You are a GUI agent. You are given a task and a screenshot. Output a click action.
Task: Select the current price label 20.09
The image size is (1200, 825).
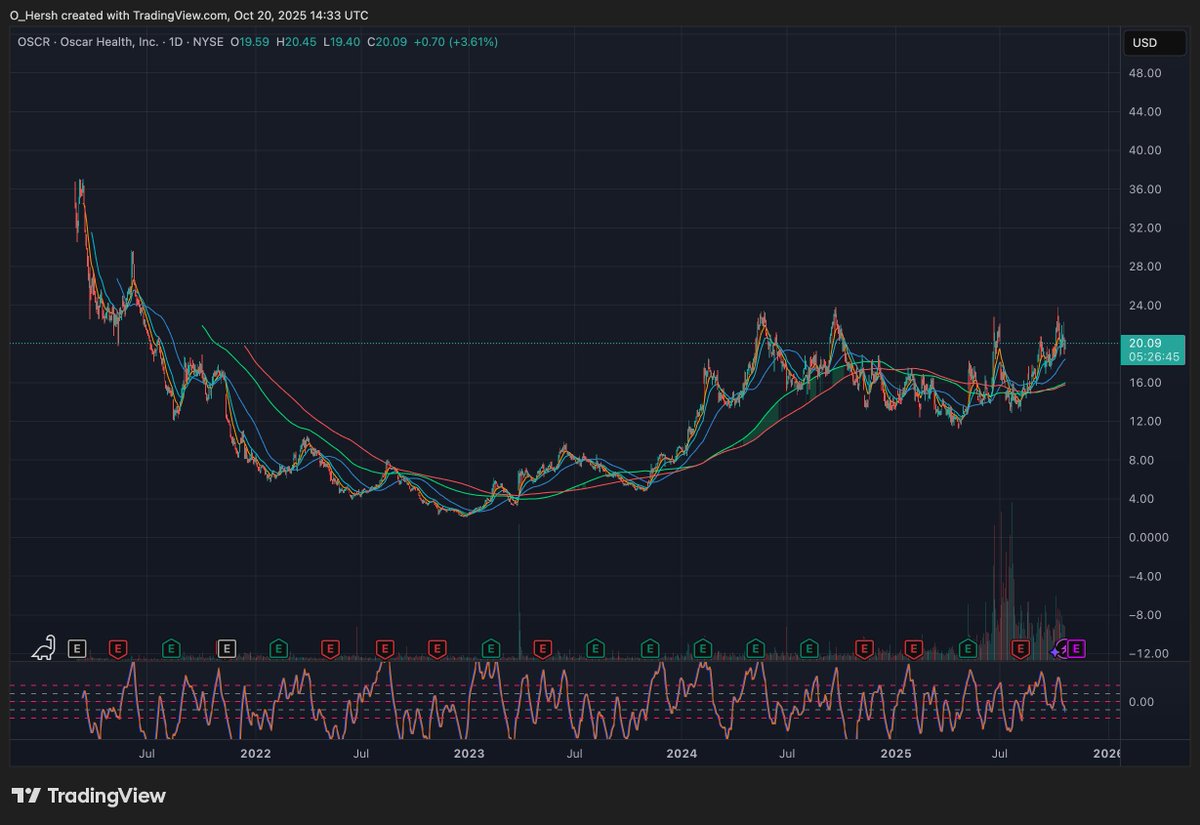tap(1145, 342)
